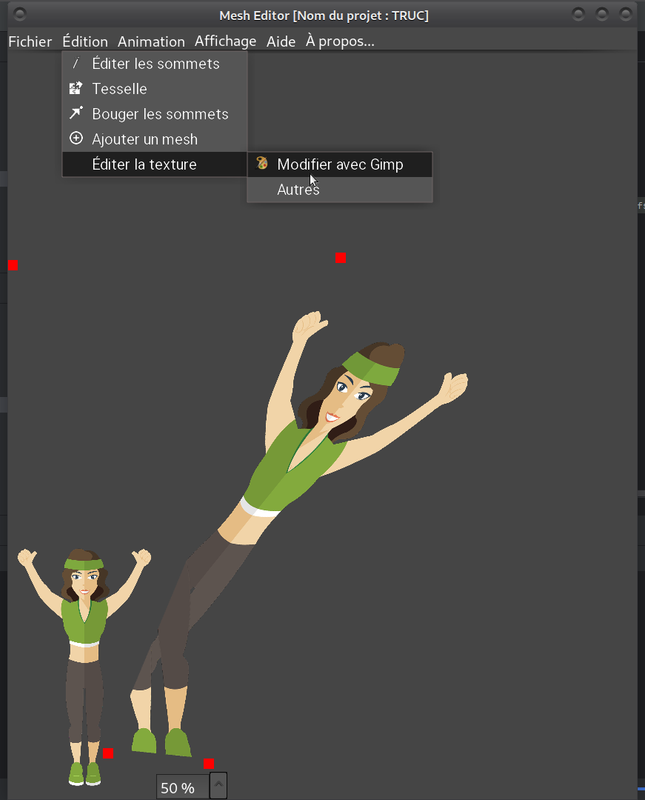This screenshot has height=800, width=645.
Task: Open Éditer la texture submenu
Action: pos(155,164)
